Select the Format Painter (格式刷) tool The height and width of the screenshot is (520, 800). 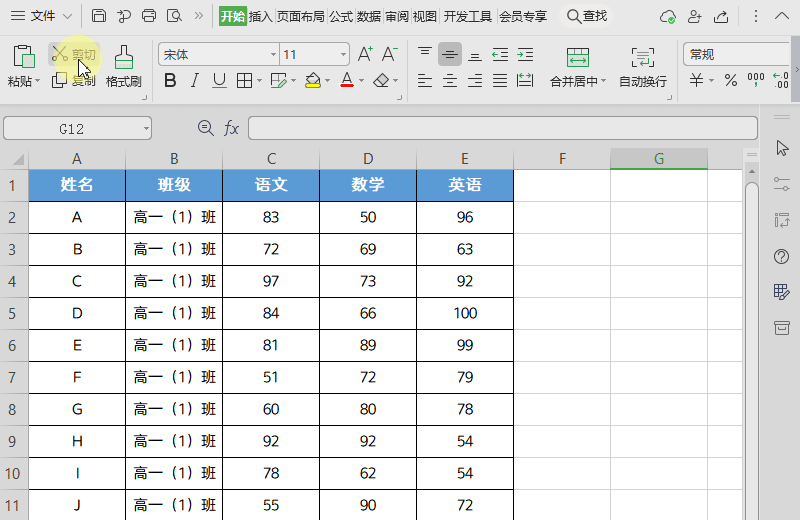tap(123, 66)
